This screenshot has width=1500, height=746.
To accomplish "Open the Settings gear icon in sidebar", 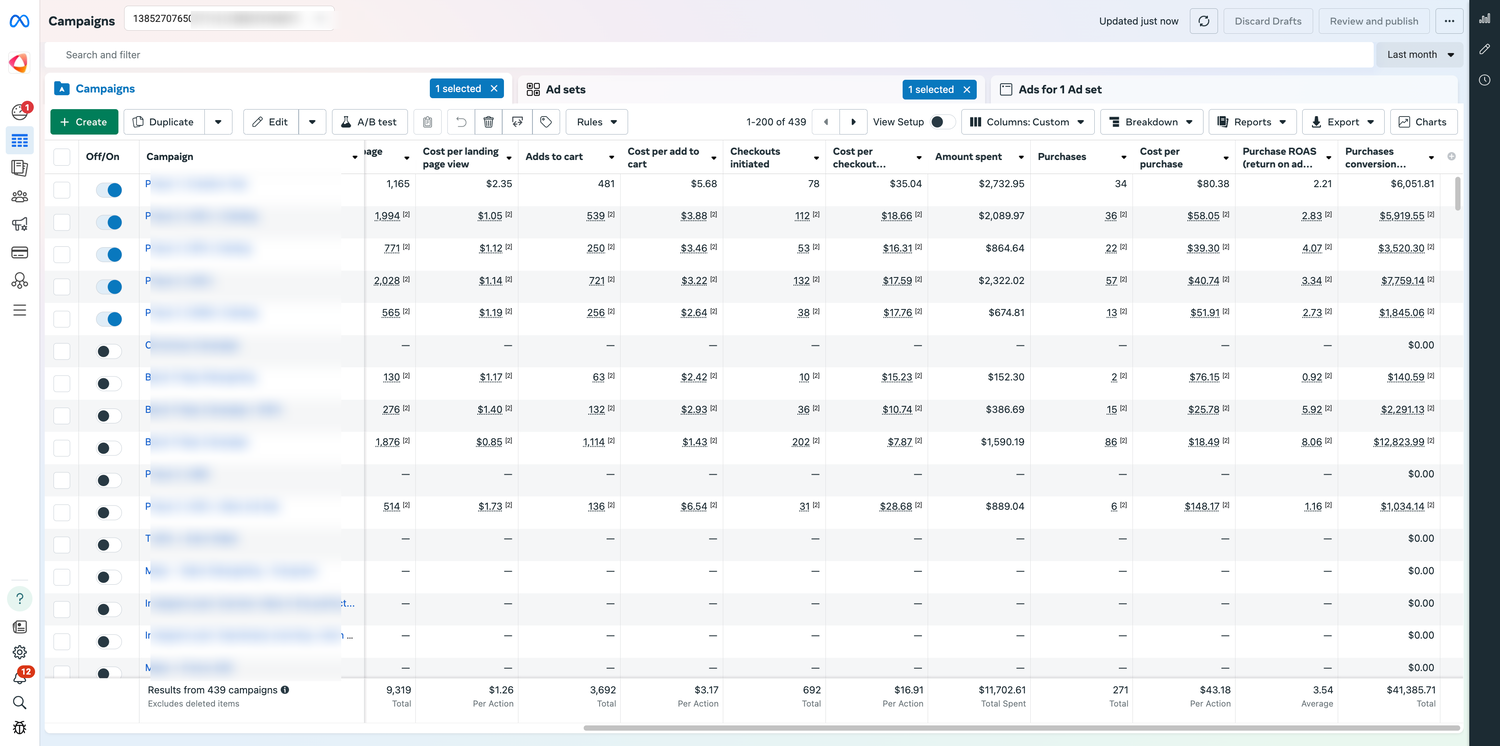I will click(19, 652).
